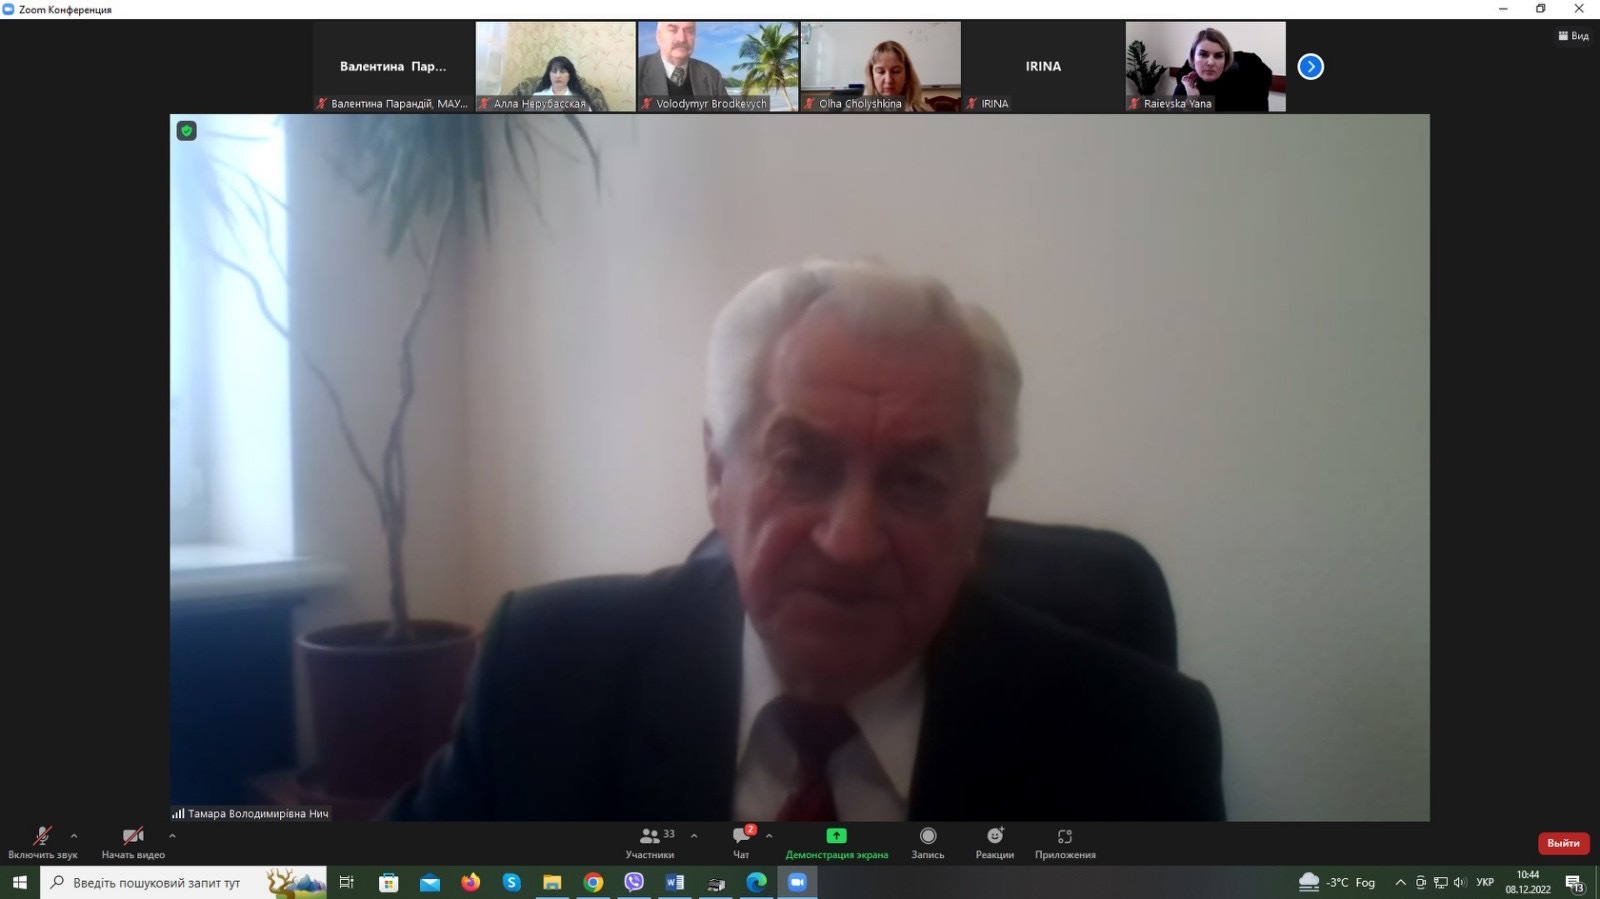Image resolution: width=1600 pixels, height=899 pixels.
Task: Show next participants with blue arrow
Action: coord(1310,67)
